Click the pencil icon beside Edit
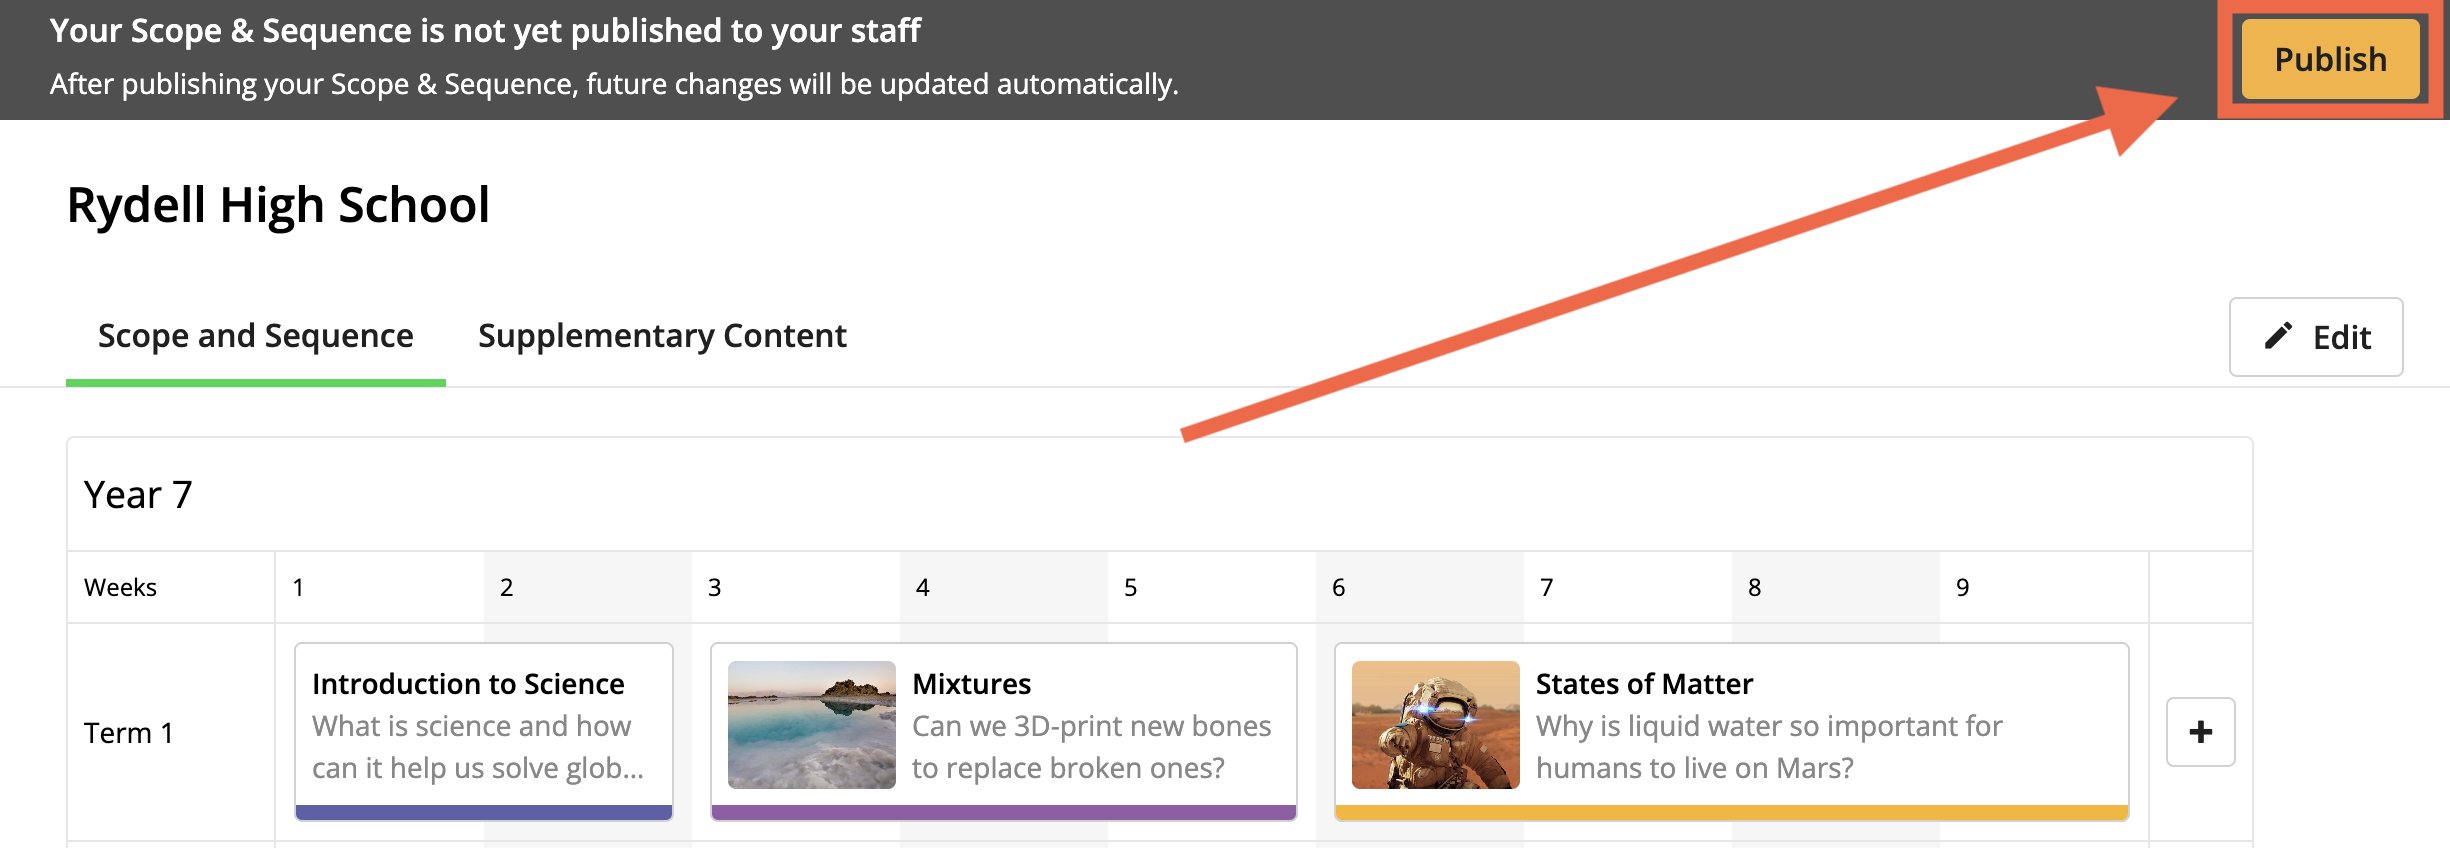Screen dimensions: 2450x848 tap(2277, 336)
